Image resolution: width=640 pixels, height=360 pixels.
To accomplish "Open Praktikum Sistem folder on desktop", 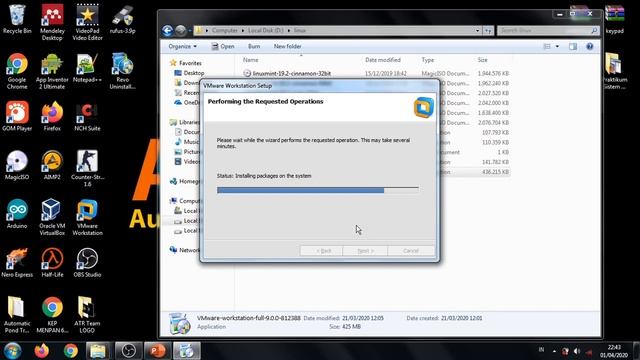I will coord(615,71).
